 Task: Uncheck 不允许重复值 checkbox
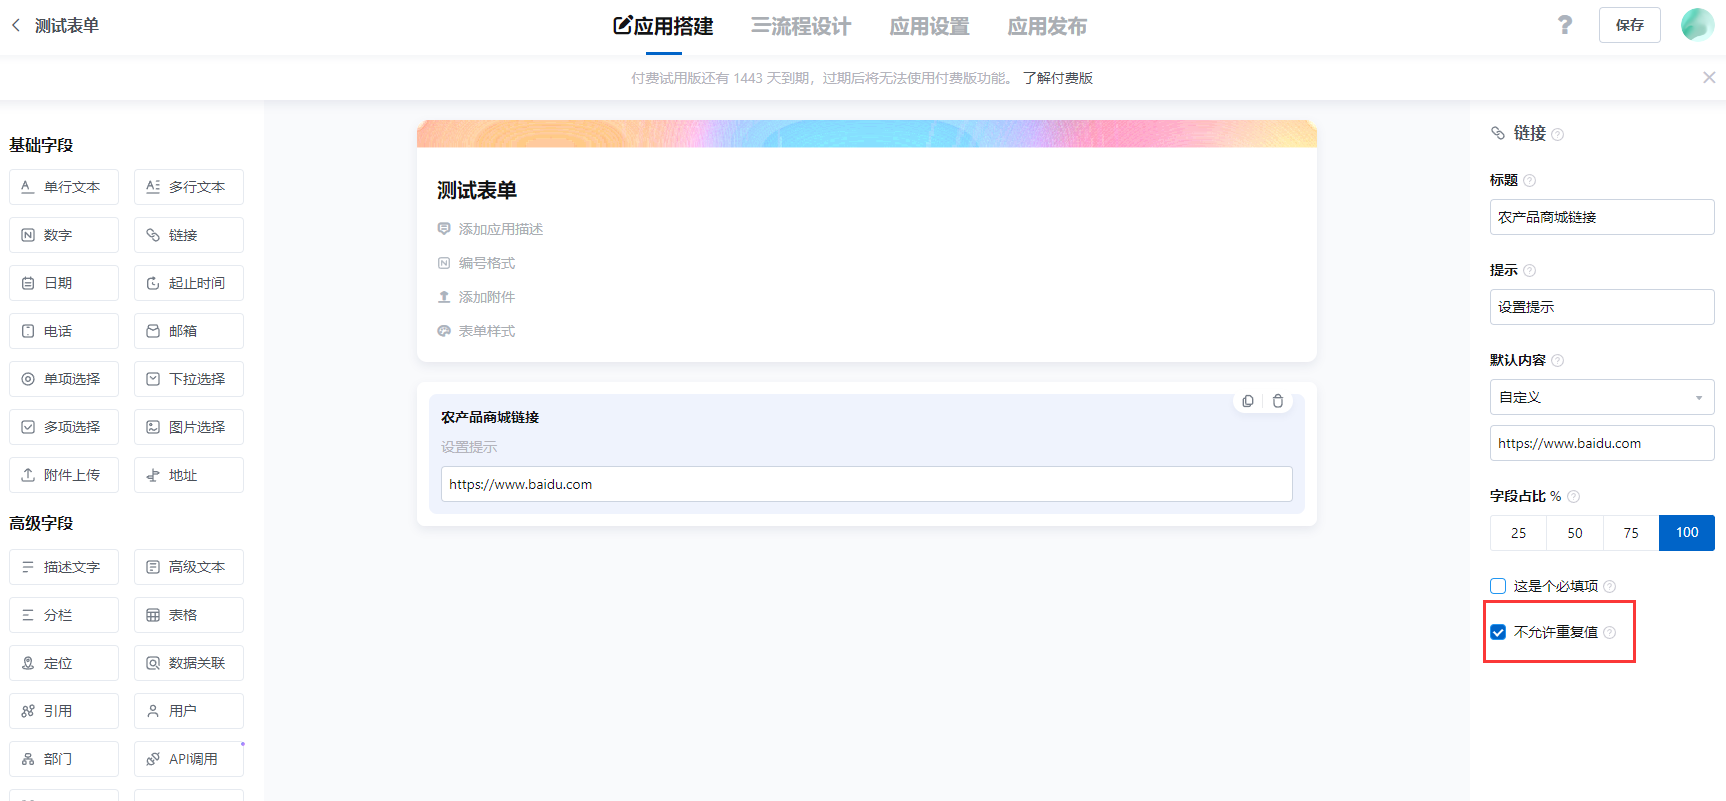click(1498, 632)
